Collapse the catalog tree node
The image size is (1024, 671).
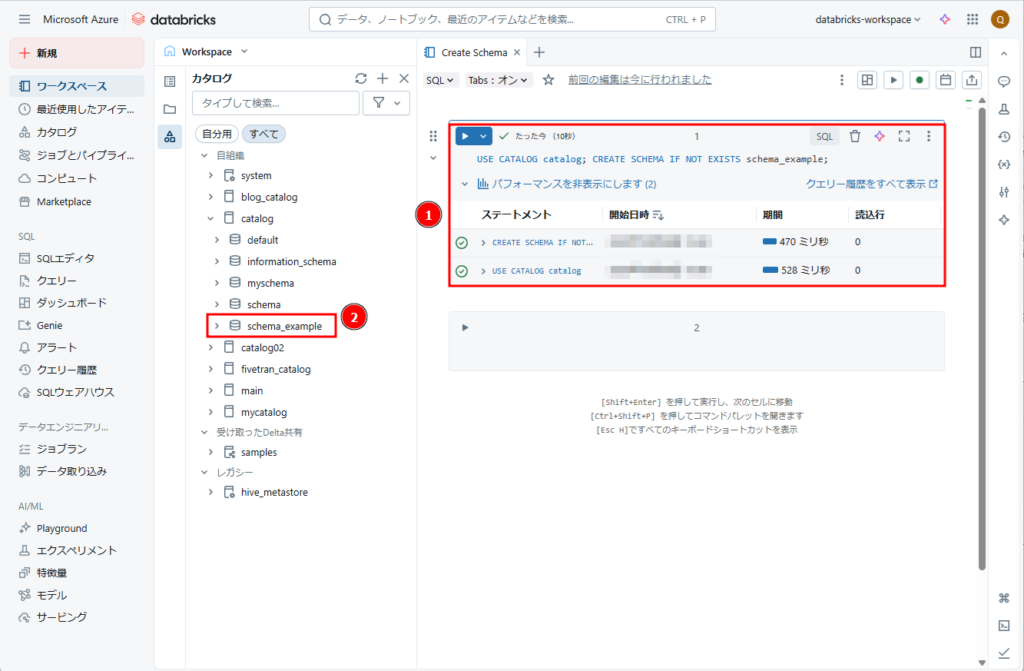(x=210, y=218)
